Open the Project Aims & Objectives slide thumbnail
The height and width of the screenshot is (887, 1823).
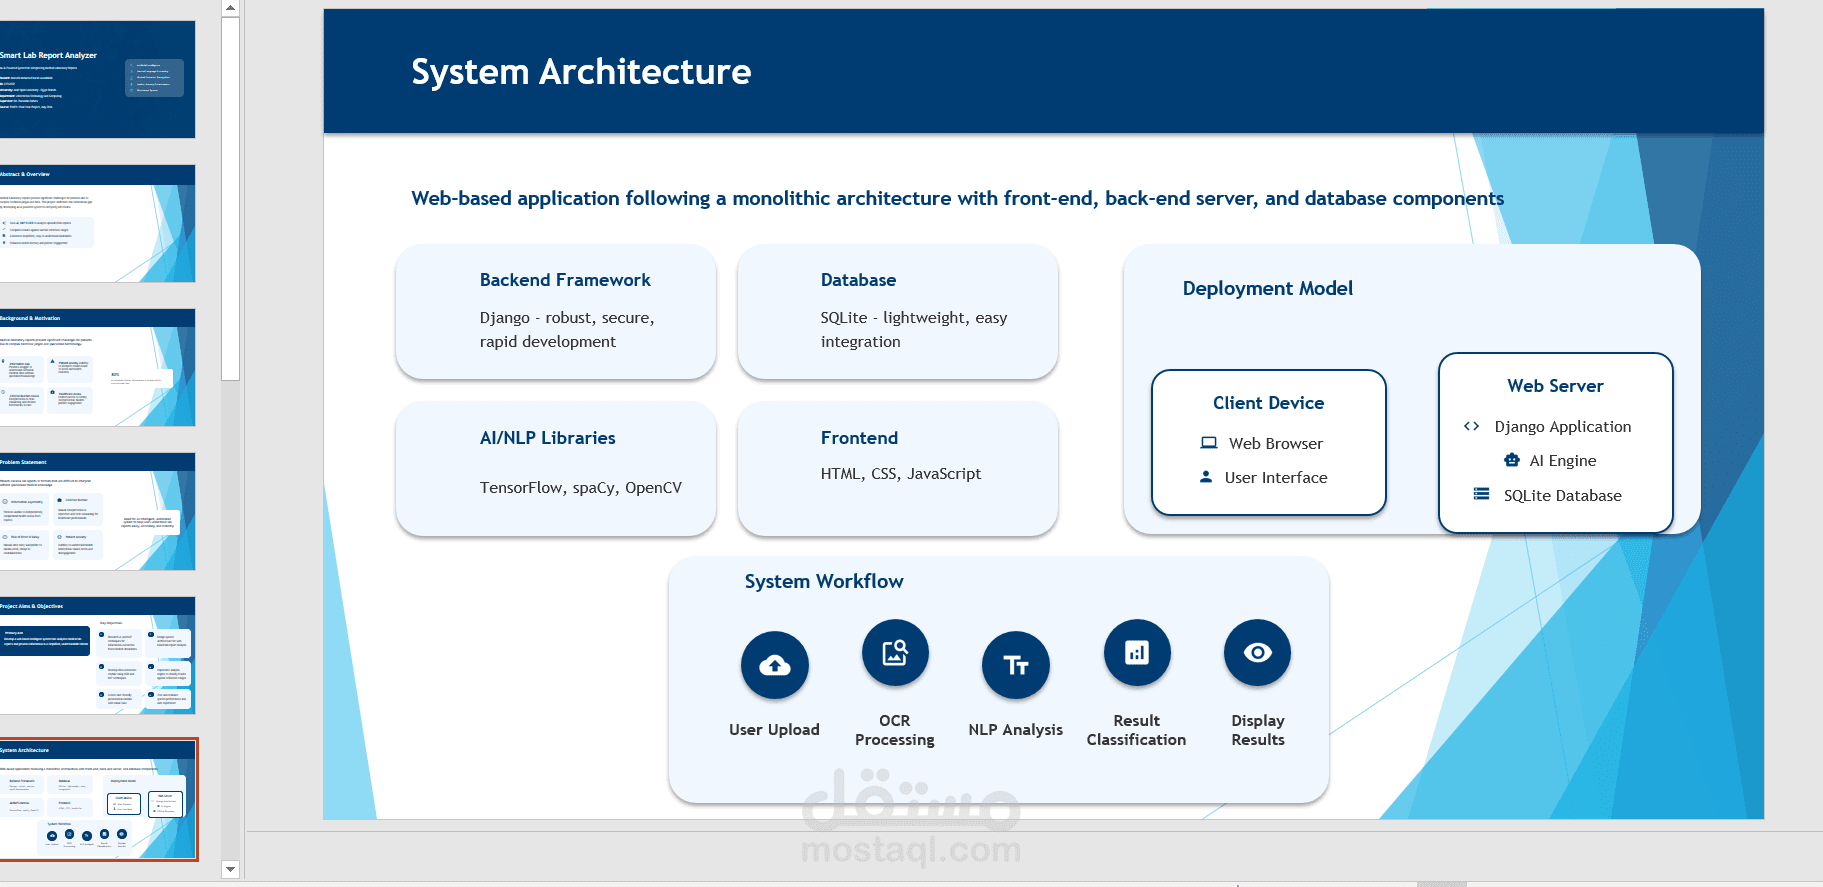pos(97,655)
